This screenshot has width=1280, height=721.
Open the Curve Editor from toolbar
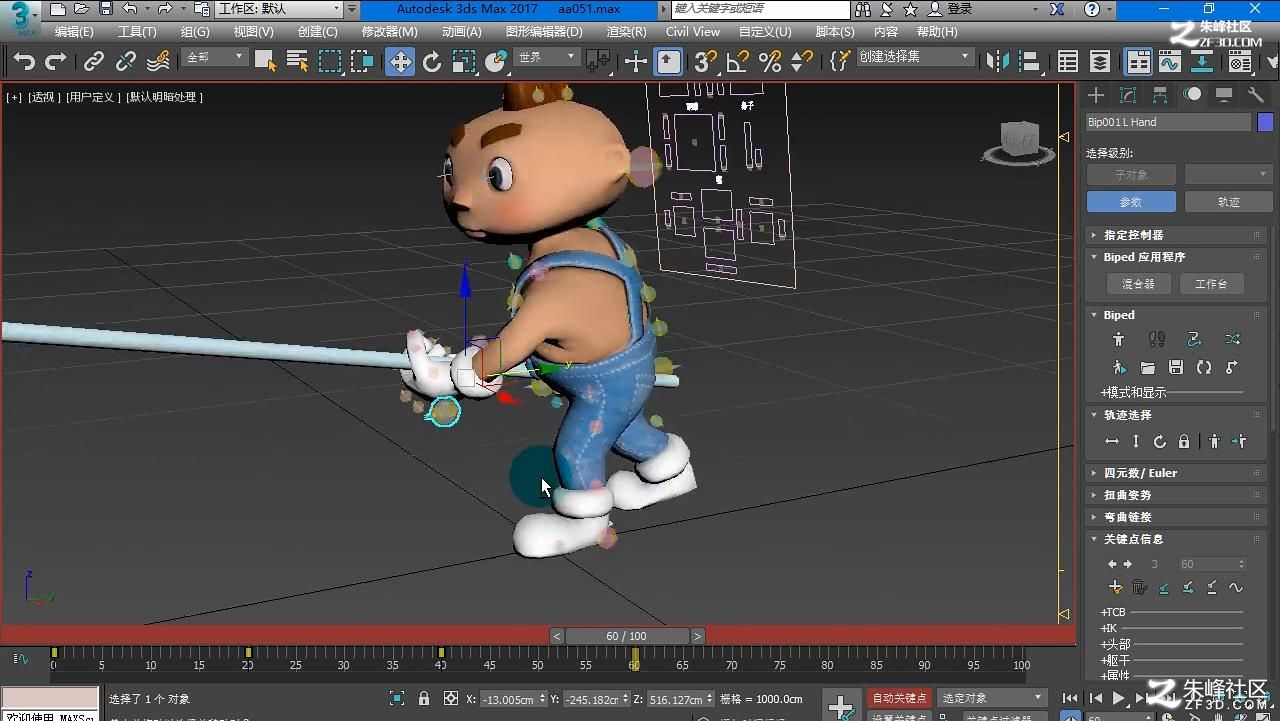pyautogui.click(x=1170, y=62)
